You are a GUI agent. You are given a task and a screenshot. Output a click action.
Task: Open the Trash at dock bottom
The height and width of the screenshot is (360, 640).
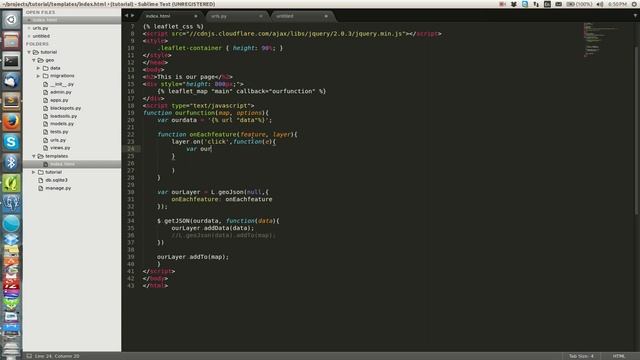point(11,350)
